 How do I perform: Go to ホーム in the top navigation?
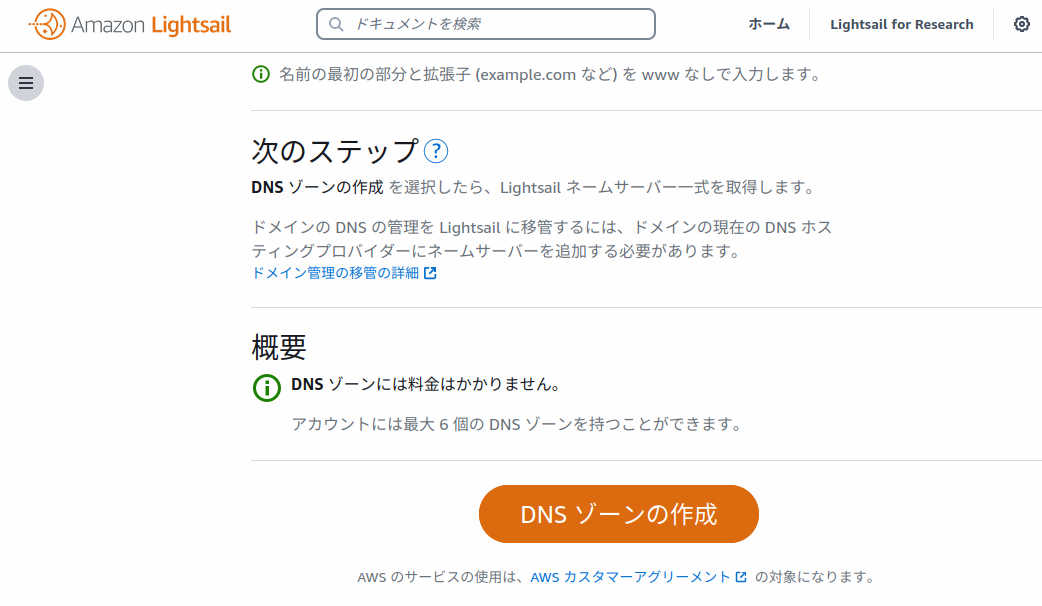(769, 25)
